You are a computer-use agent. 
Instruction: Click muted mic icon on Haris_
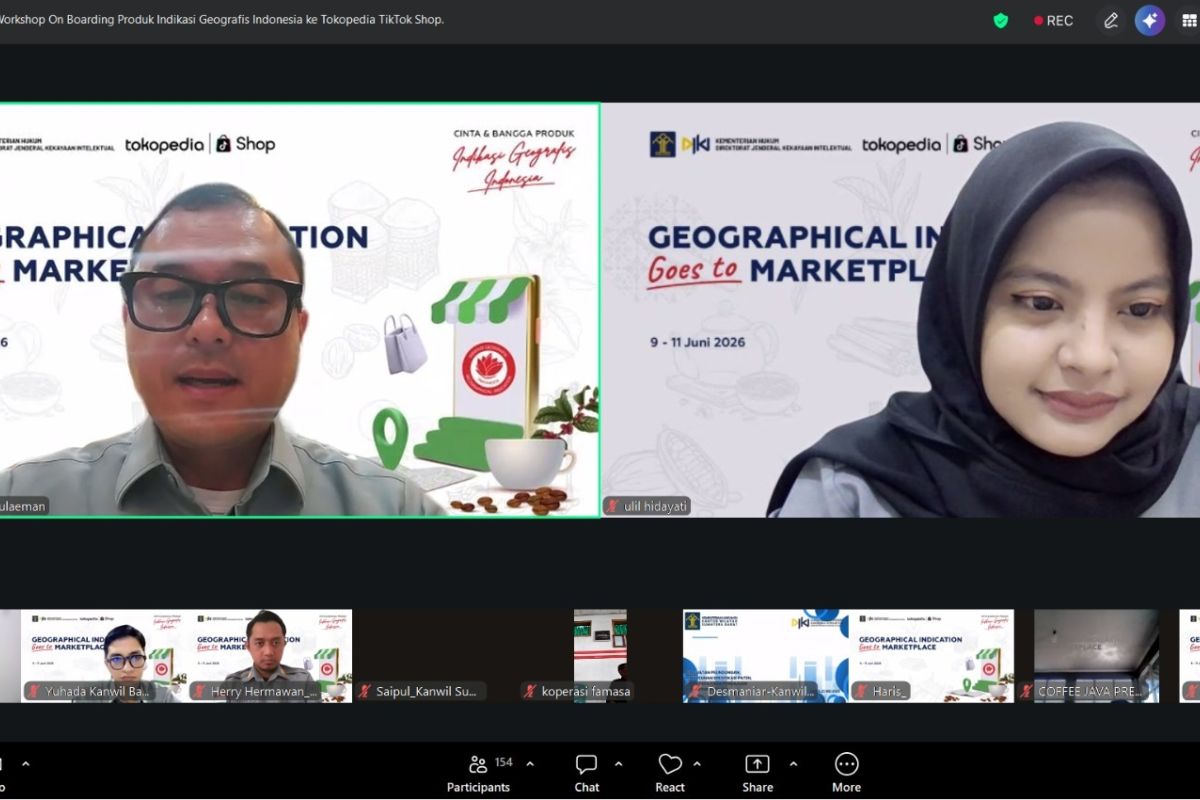[x=861, y=691]
